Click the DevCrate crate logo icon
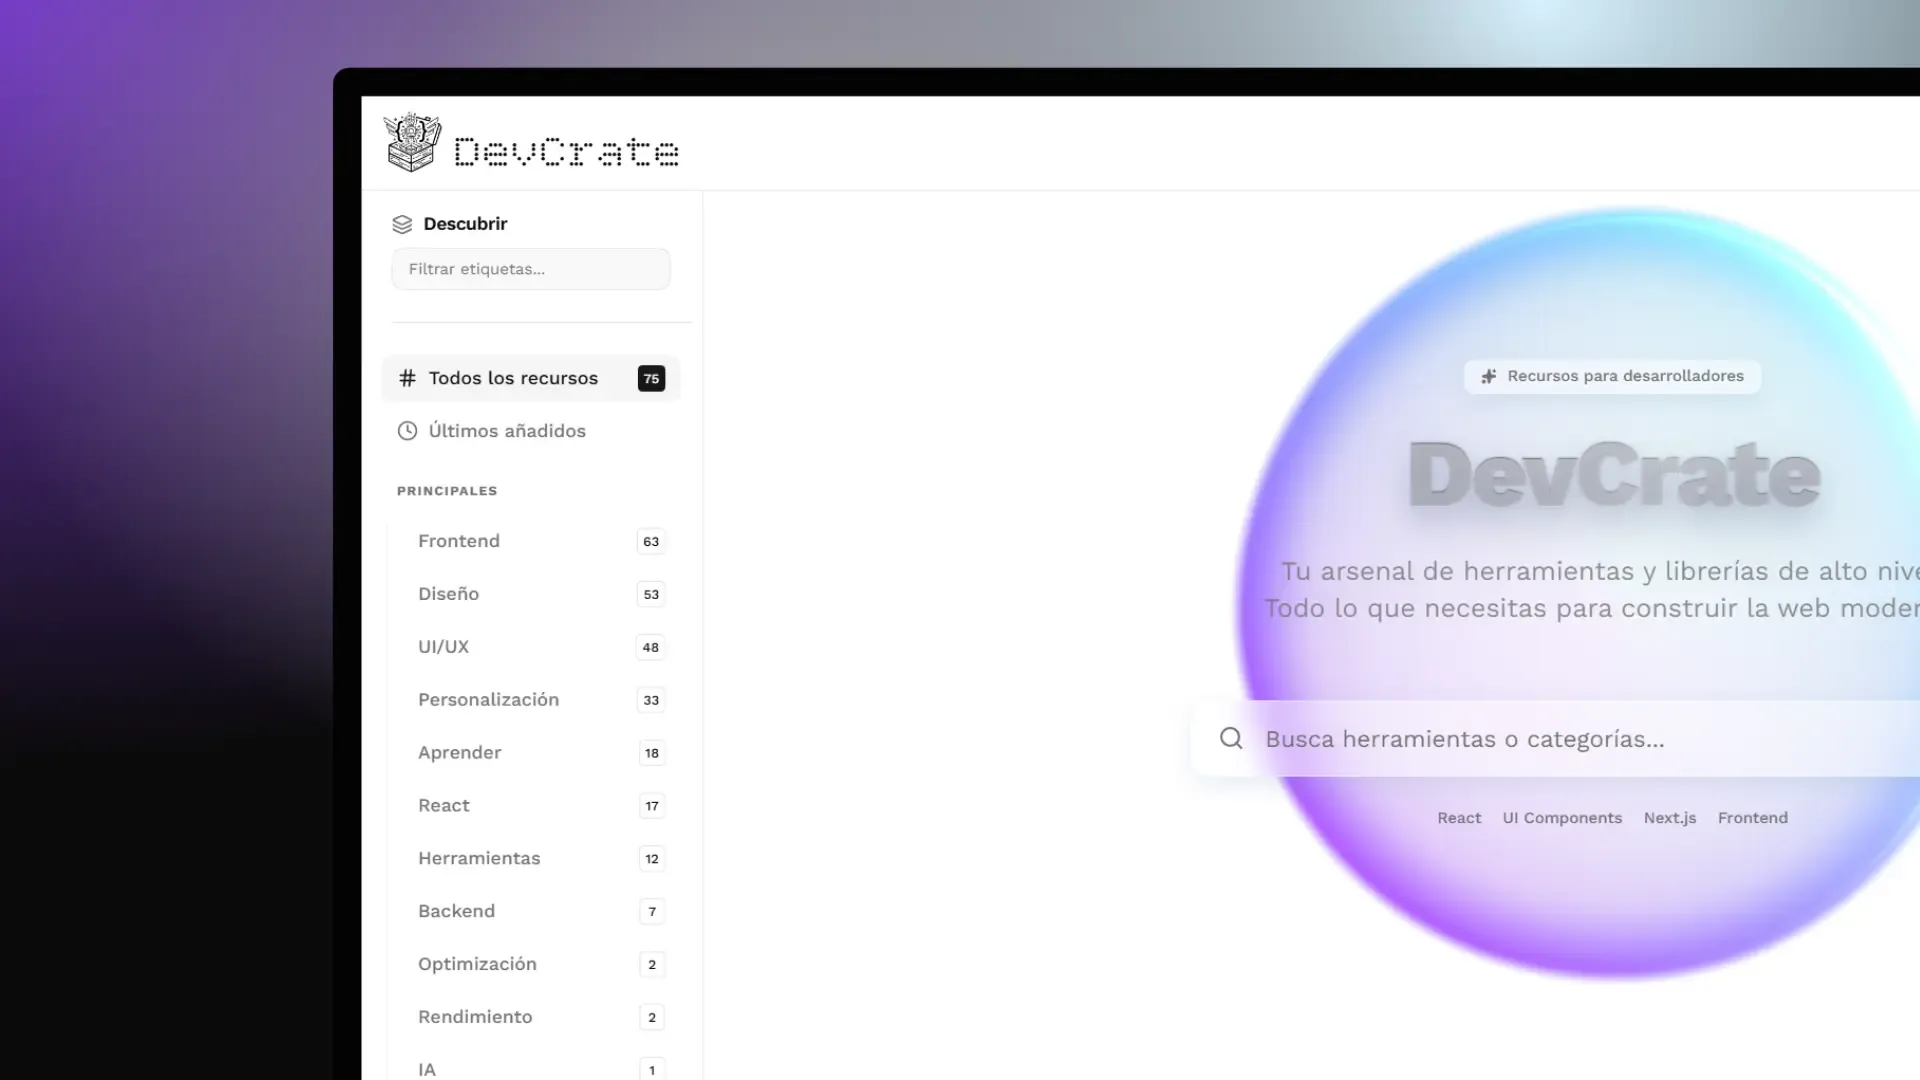 click(412, 143)
